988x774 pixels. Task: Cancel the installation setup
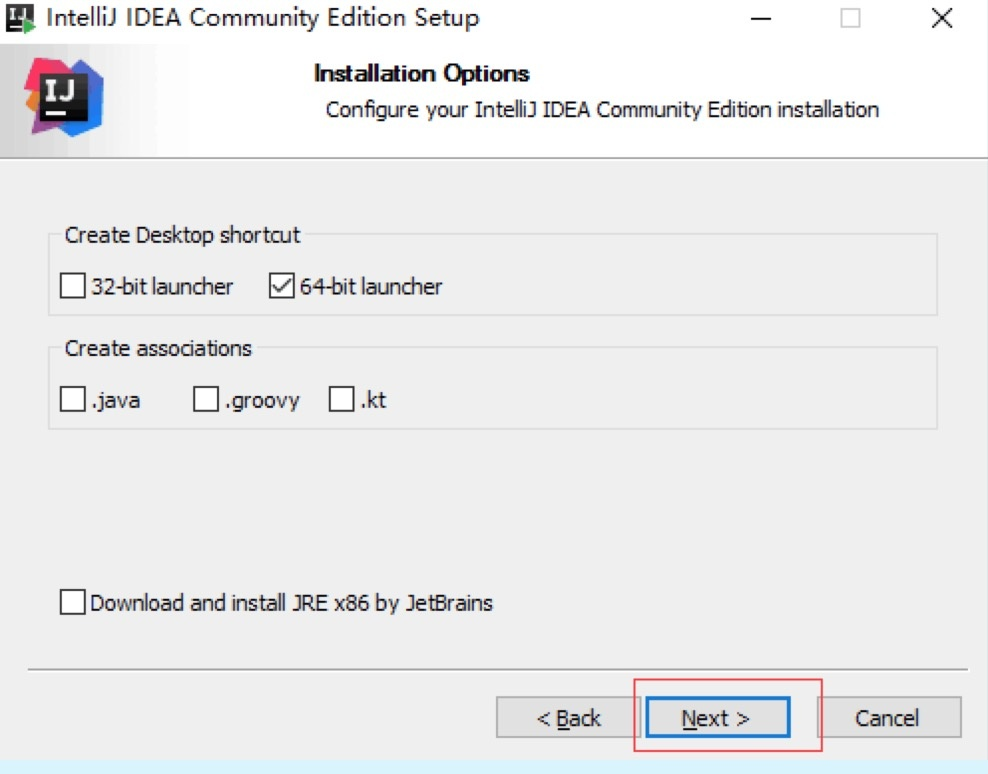coord(889,717)
